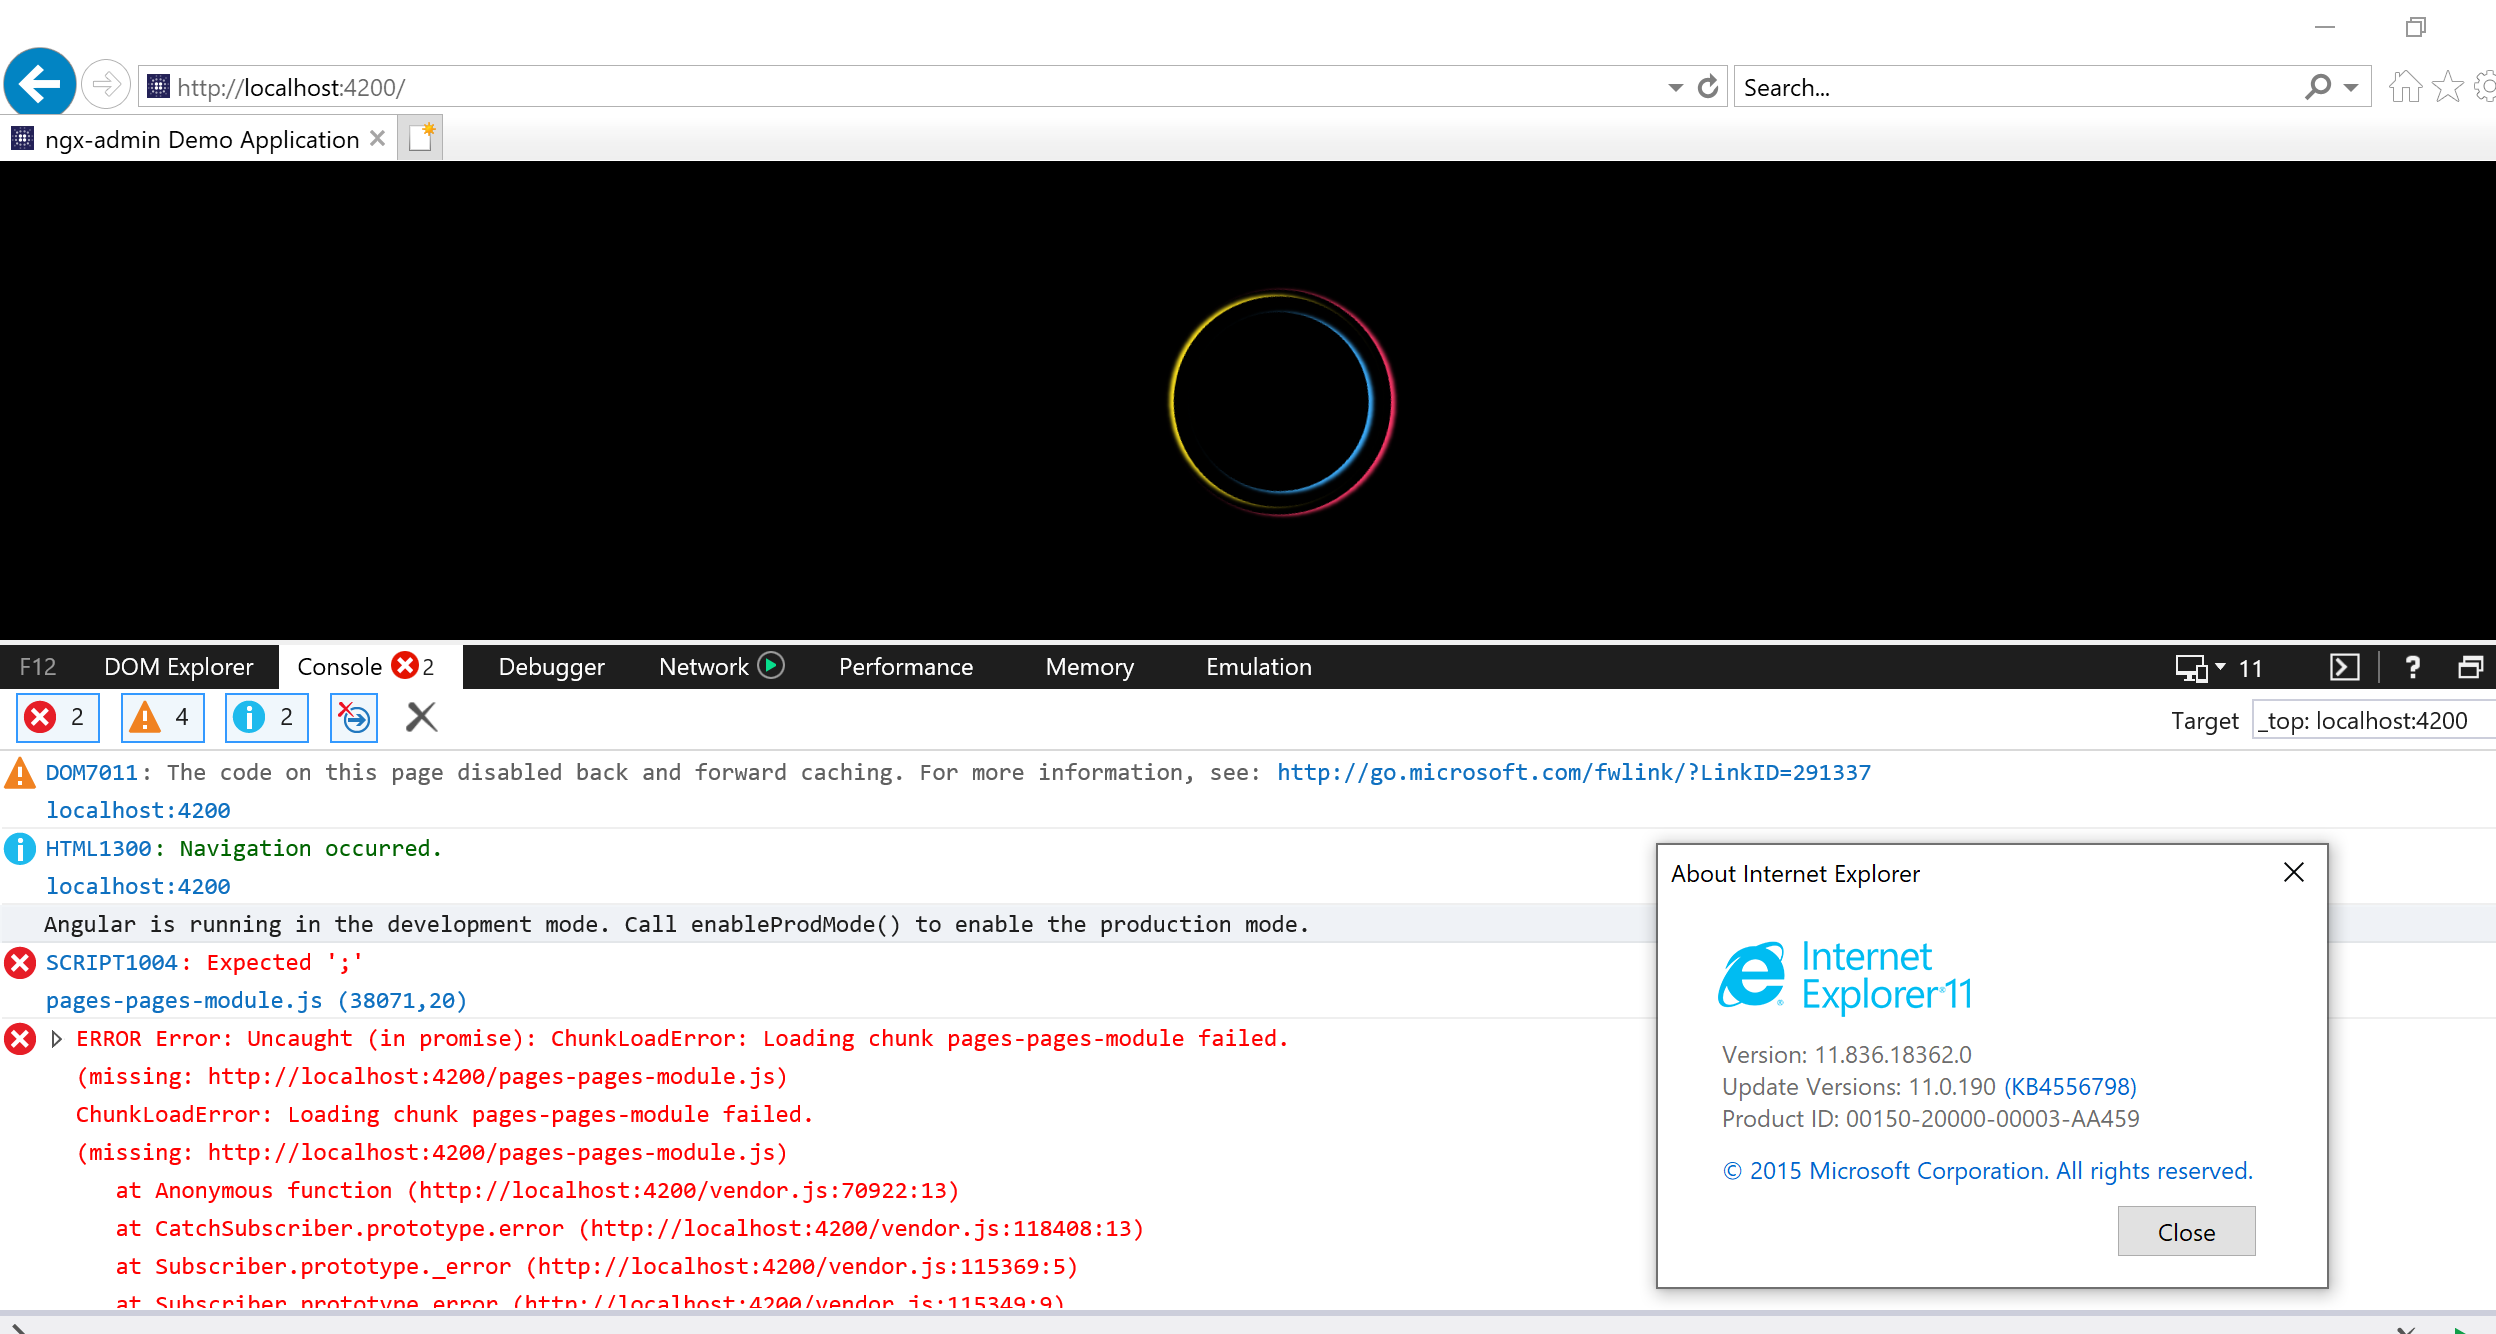Click the search magnifier icon
The image size is (2496, 1334).
(x=2317, y=87)
